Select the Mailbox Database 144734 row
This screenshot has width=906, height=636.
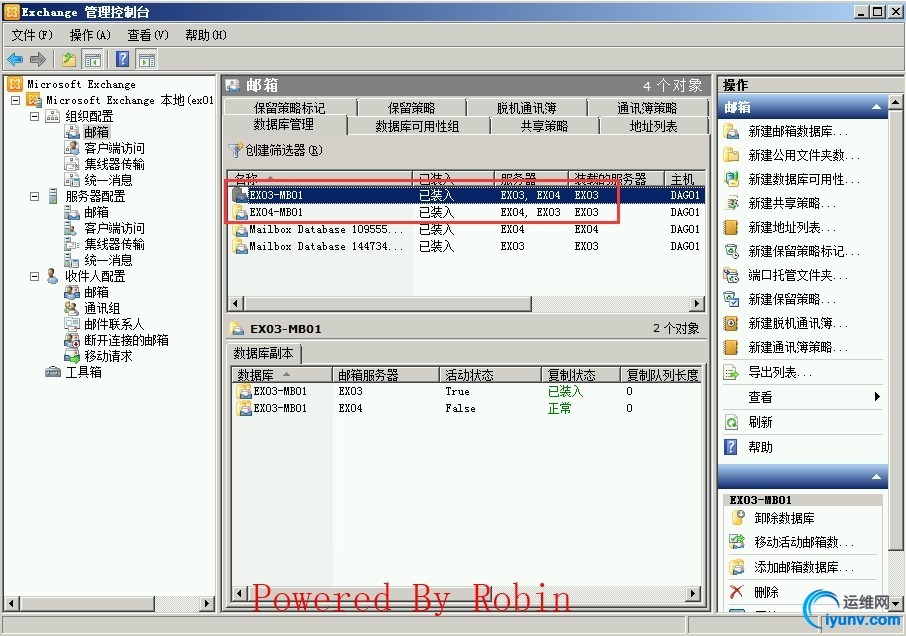[466, 246]
